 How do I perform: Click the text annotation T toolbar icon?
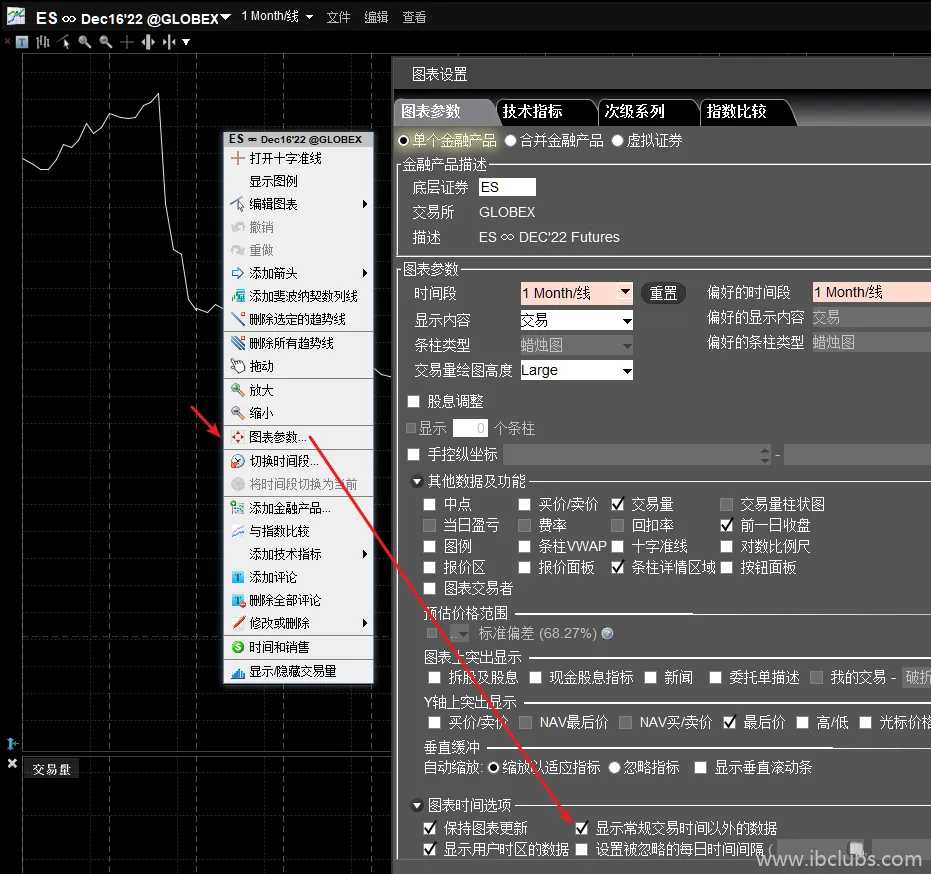22,42
